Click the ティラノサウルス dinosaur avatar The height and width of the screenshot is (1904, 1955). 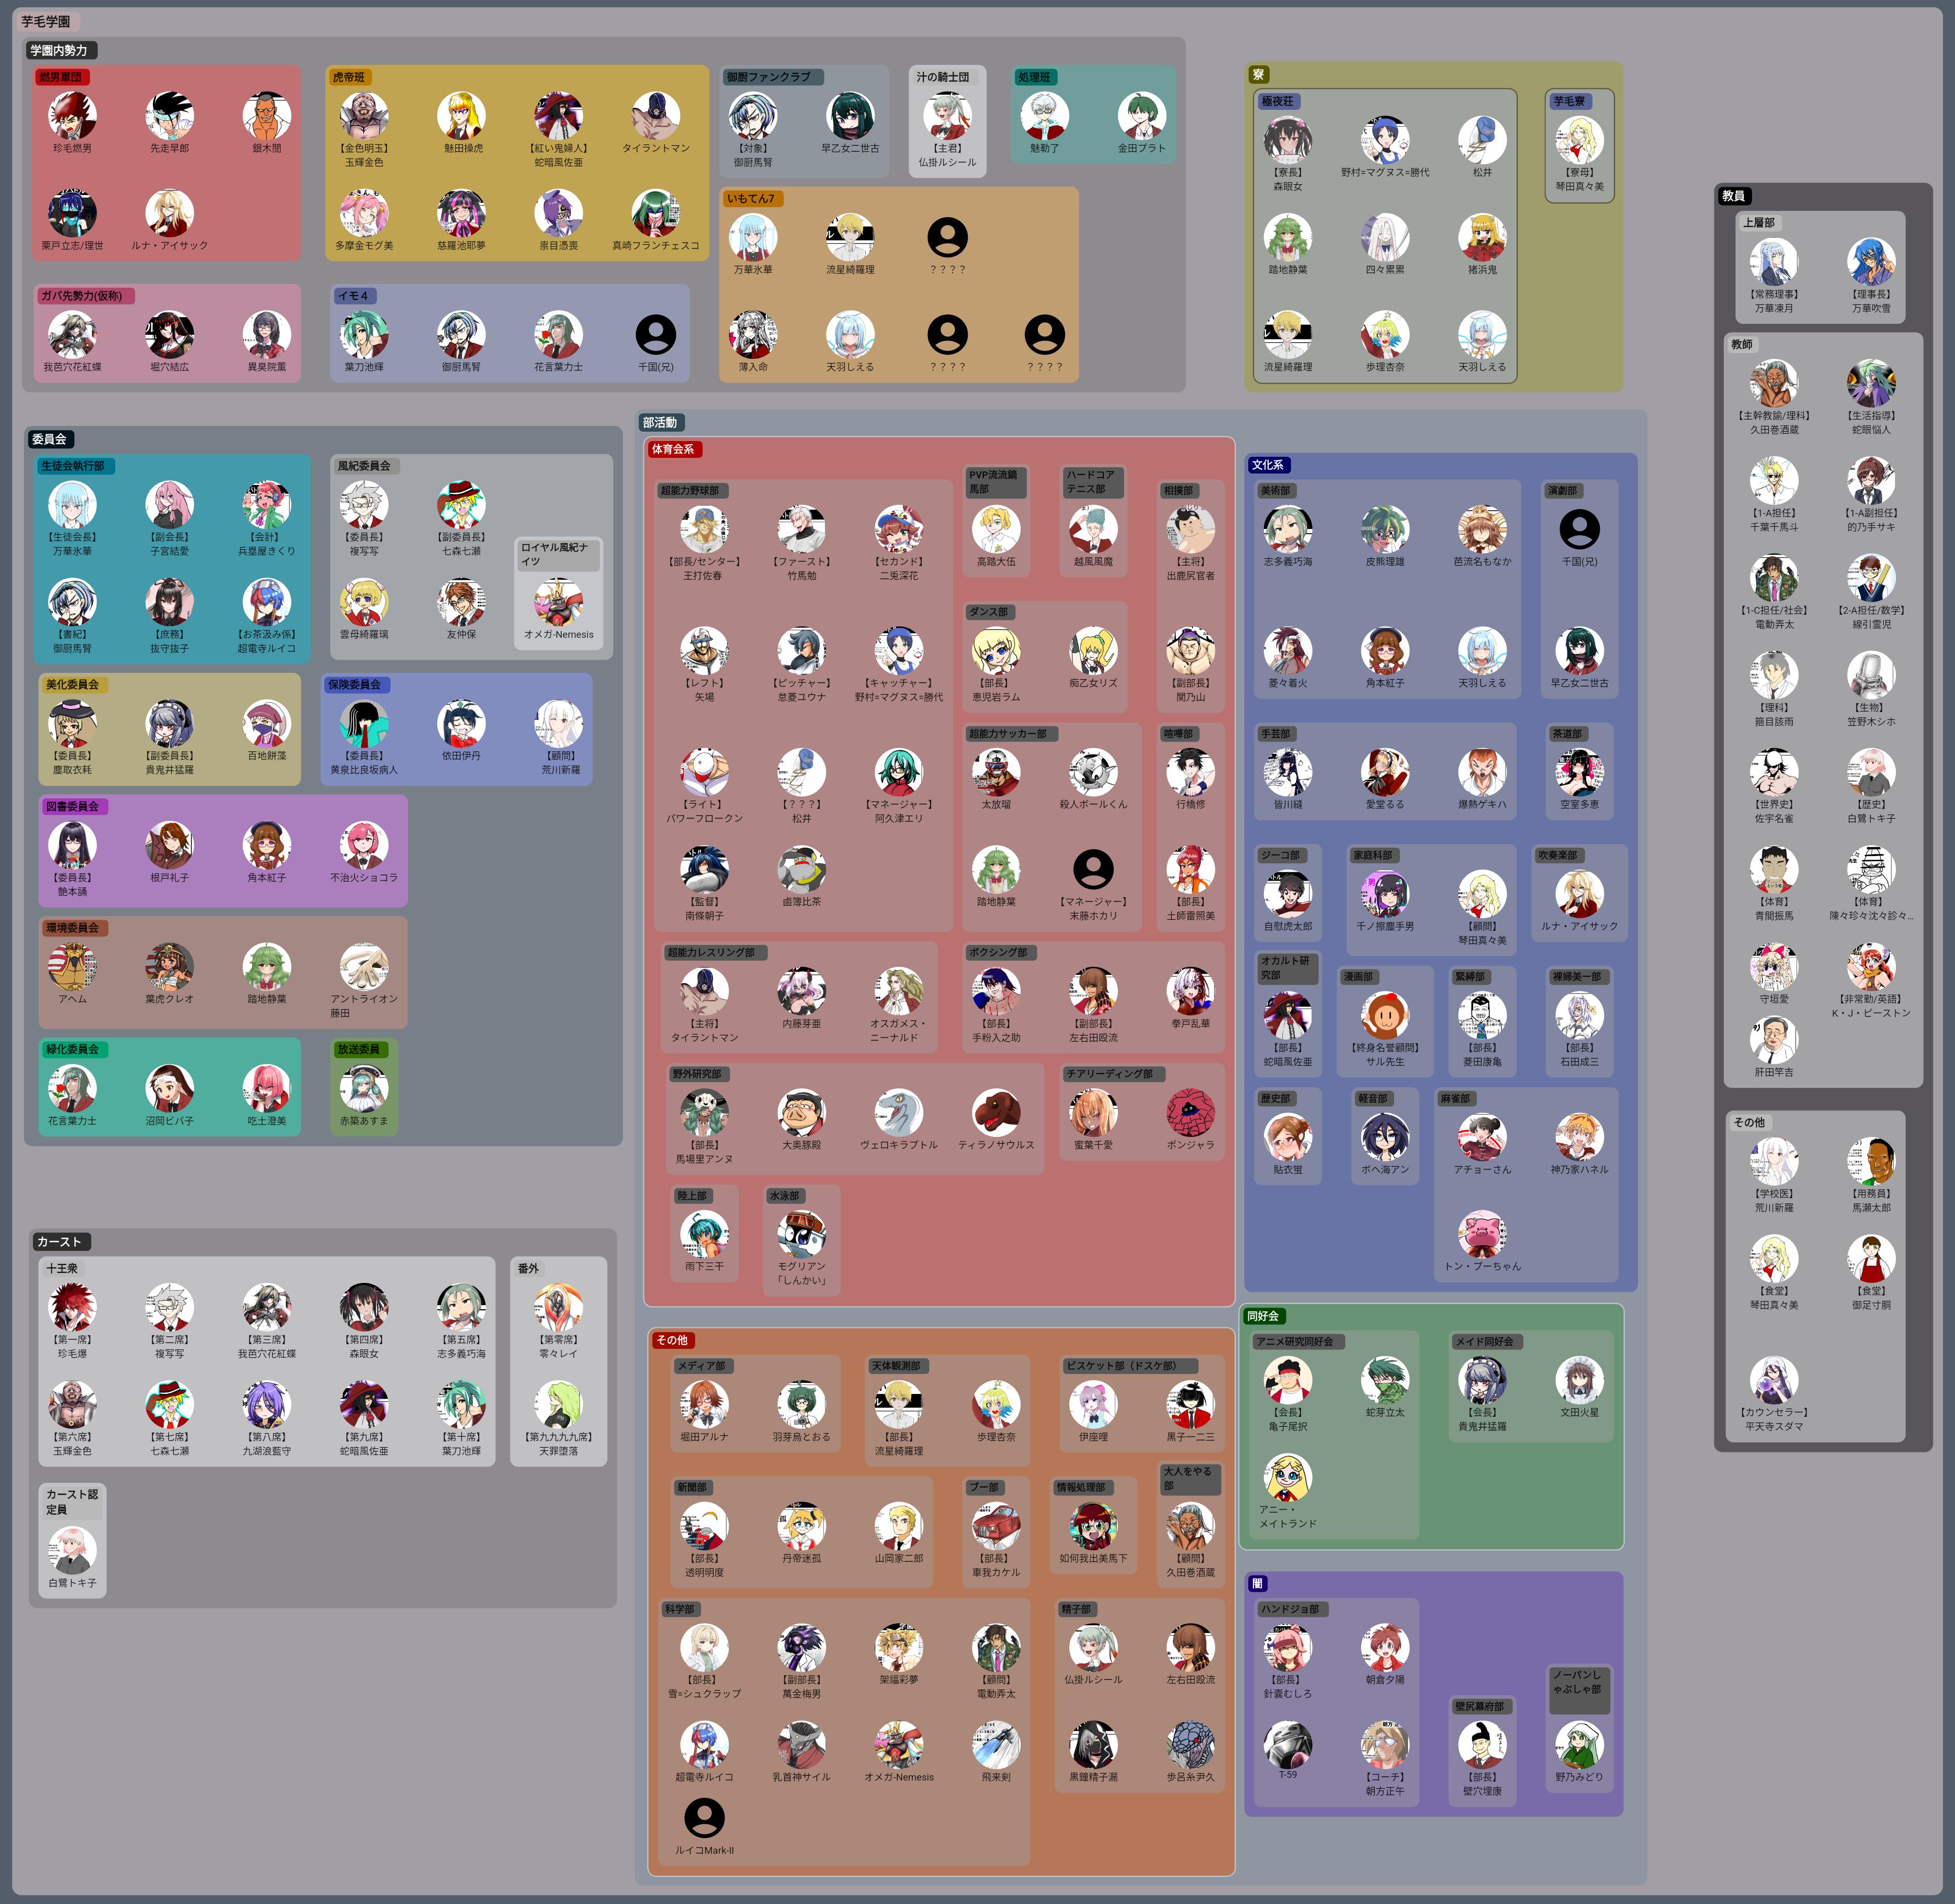996,1112
